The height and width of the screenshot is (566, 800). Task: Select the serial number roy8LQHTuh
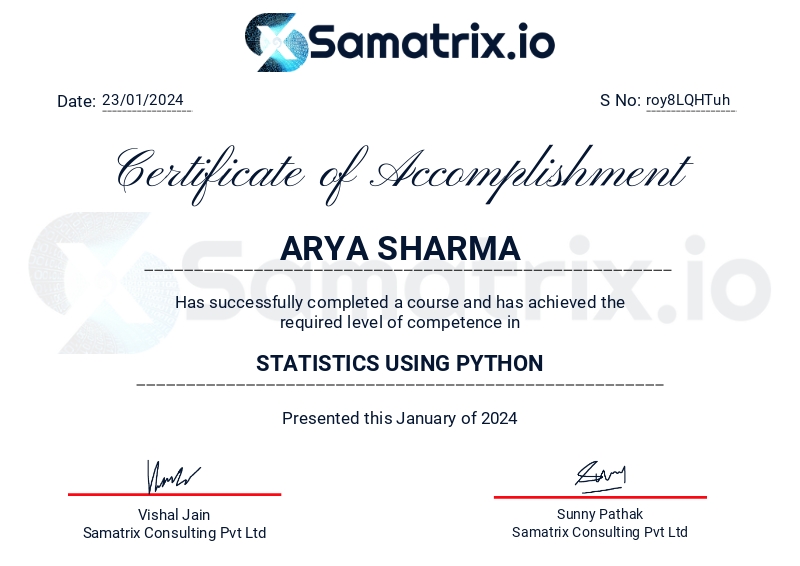(688, 100)
